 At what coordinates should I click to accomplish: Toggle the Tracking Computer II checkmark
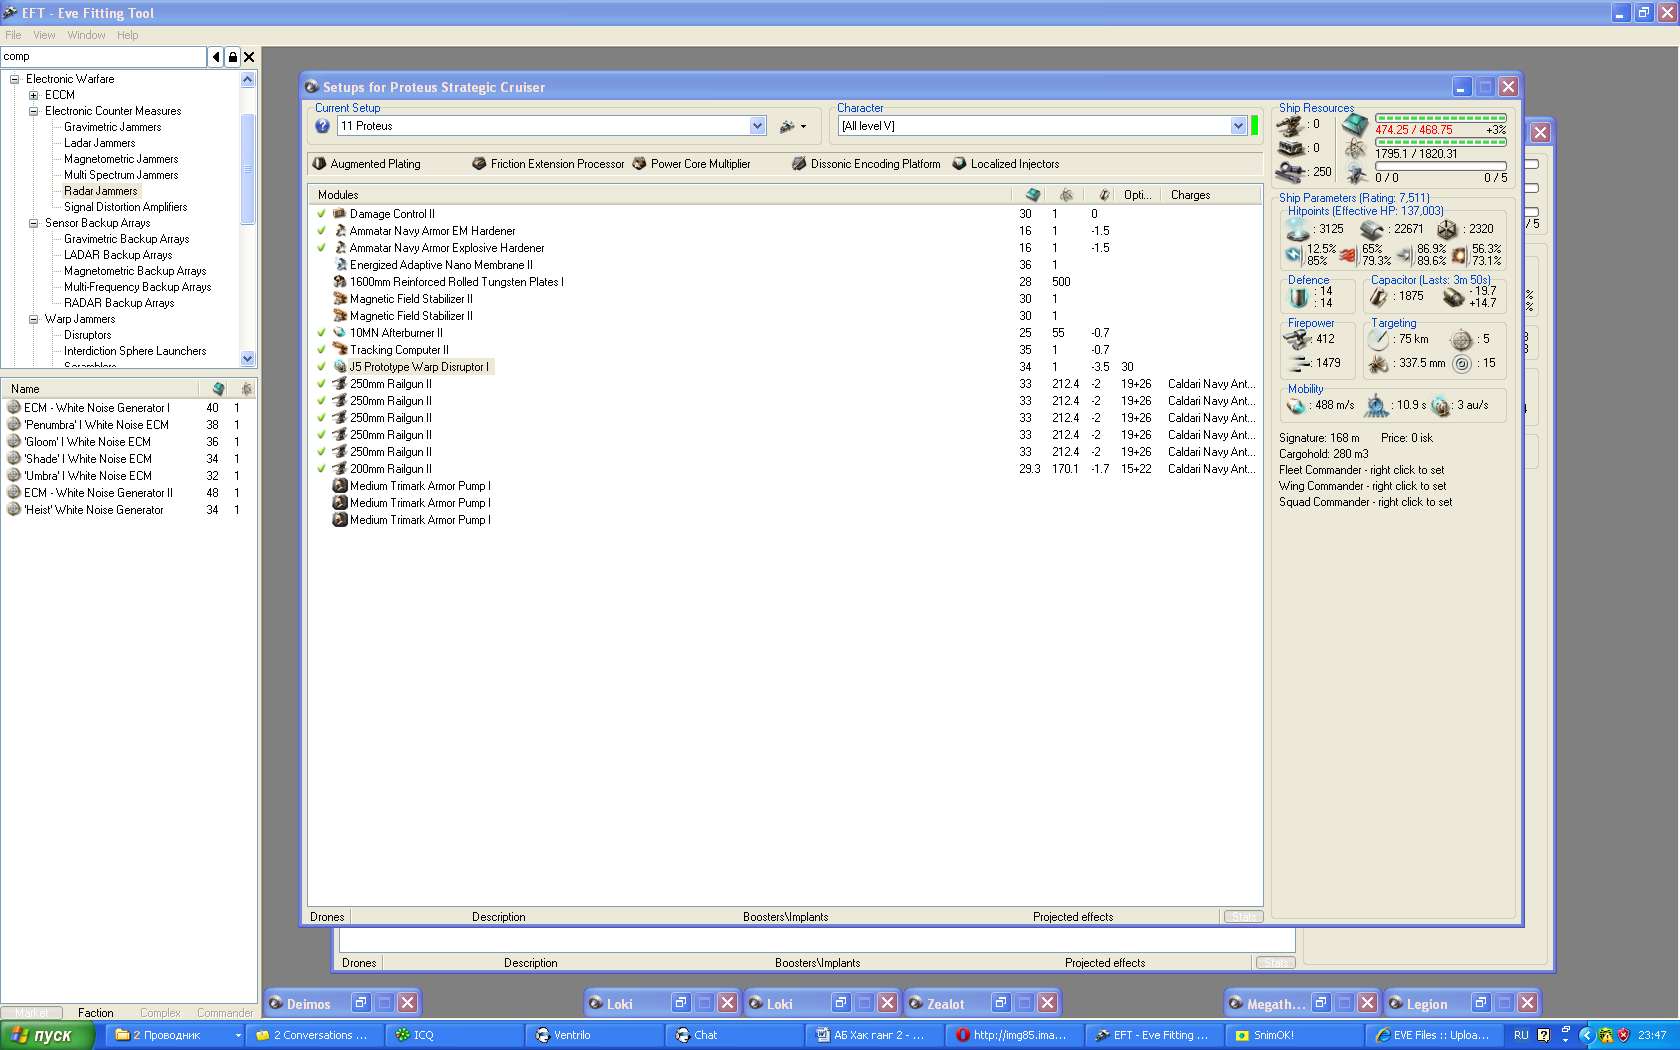pos(321,350)
